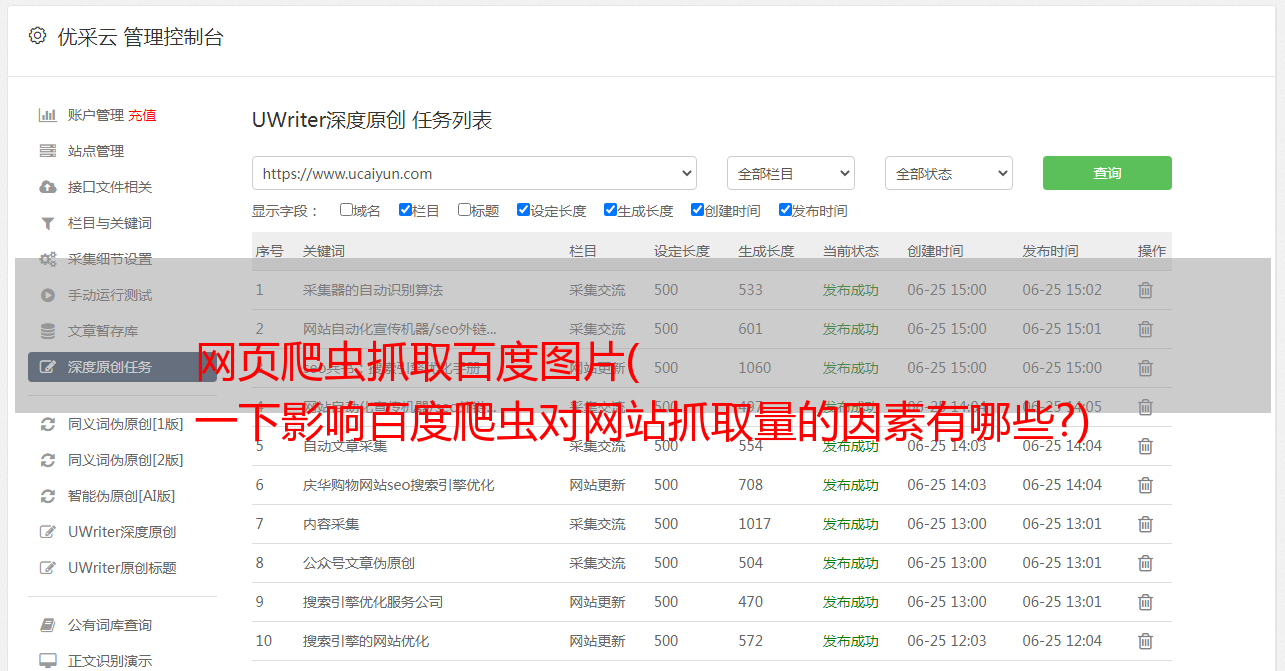
Task: Open 接口文件相关 in the sidebar
Action: pyautogui.click(x=110, y=187)
